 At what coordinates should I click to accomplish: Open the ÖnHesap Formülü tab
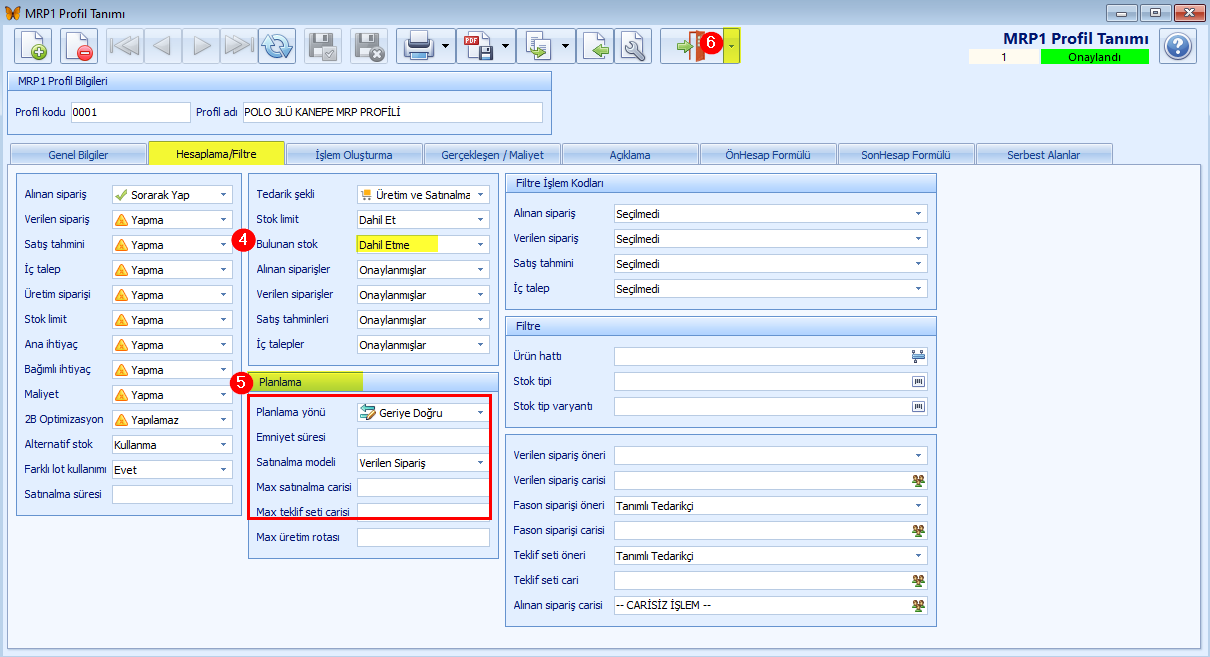tap(768, 155)
